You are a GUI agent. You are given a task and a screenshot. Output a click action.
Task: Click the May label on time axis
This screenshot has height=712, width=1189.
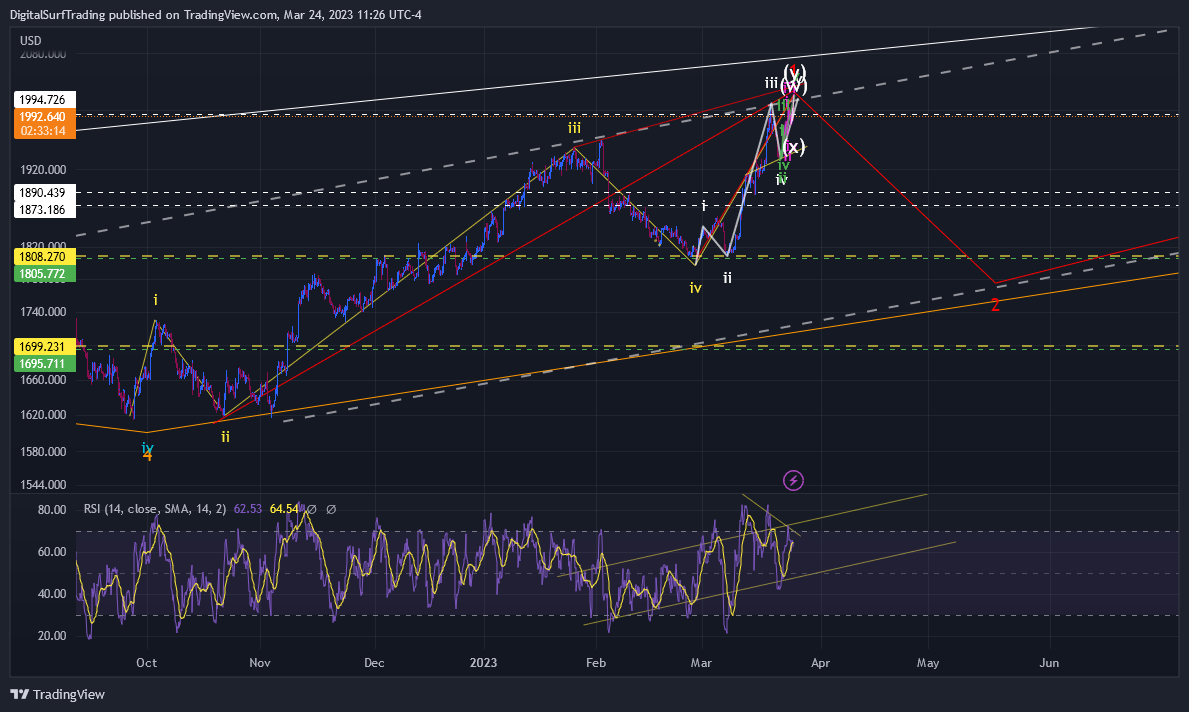[x=928, y=663]
